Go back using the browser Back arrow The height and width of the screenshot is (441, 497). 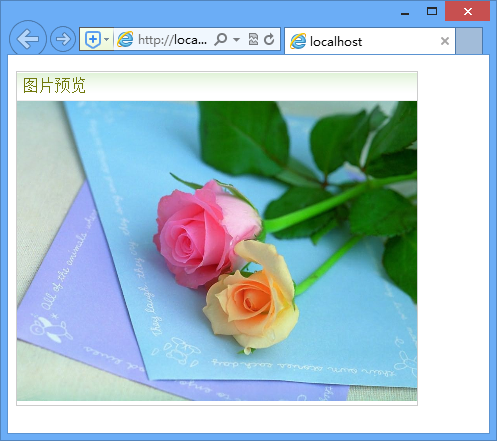28,39
